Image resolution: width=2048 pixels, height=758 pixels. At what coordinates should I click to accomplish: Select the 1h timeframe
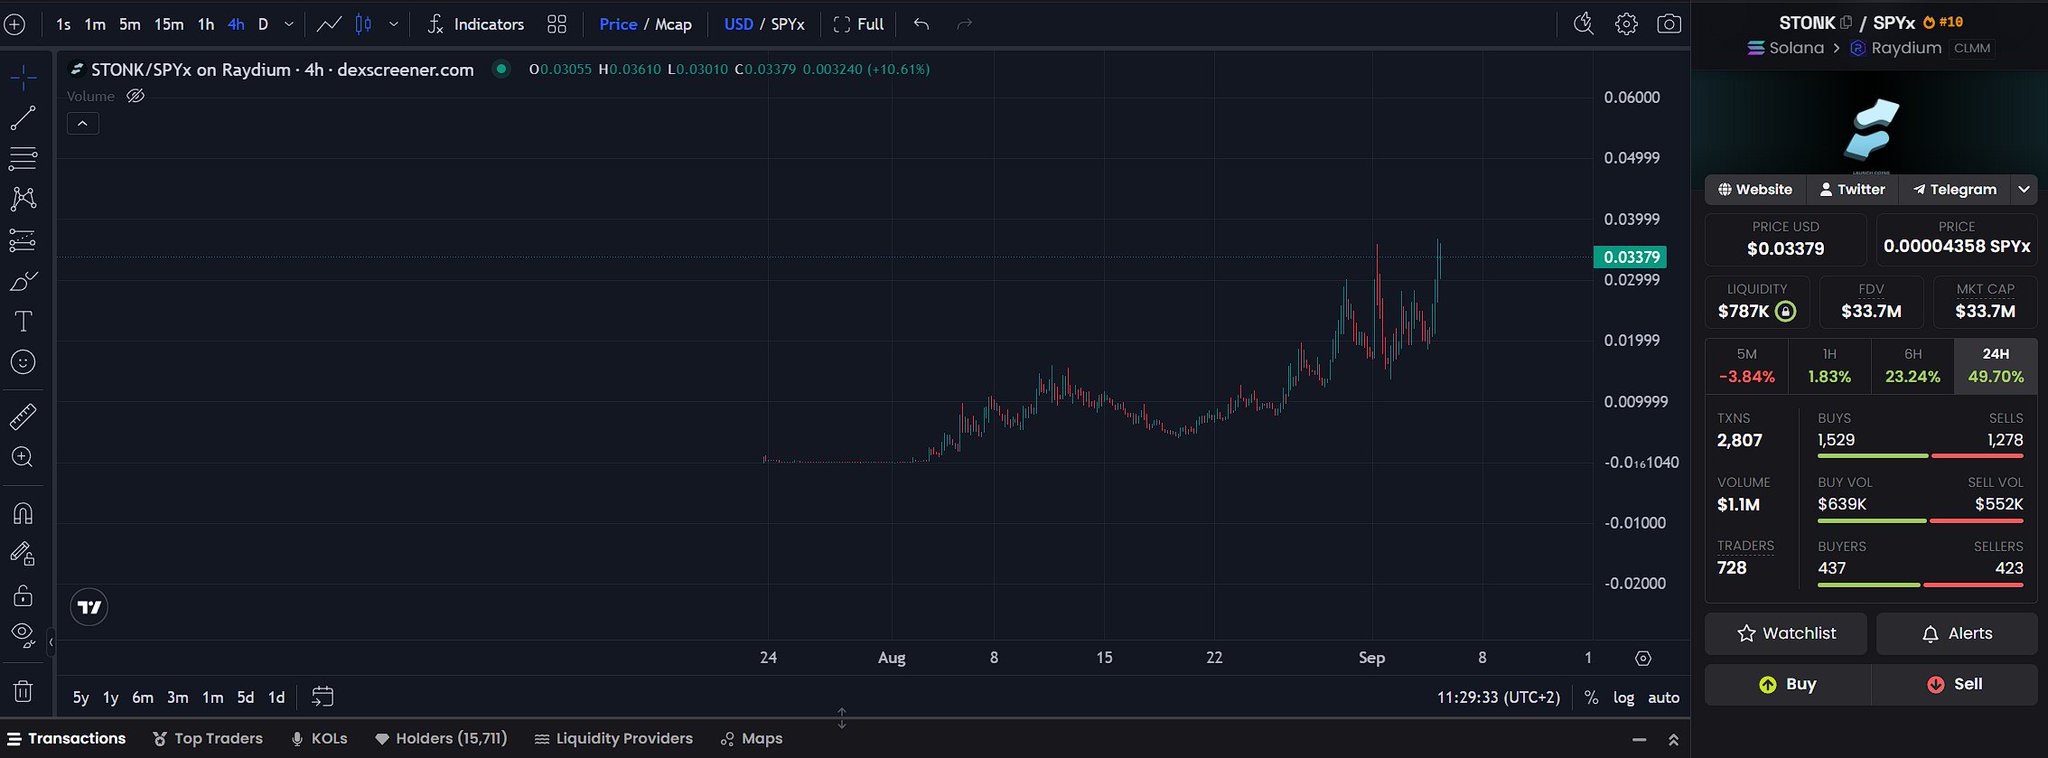click(x=205, y=24)
